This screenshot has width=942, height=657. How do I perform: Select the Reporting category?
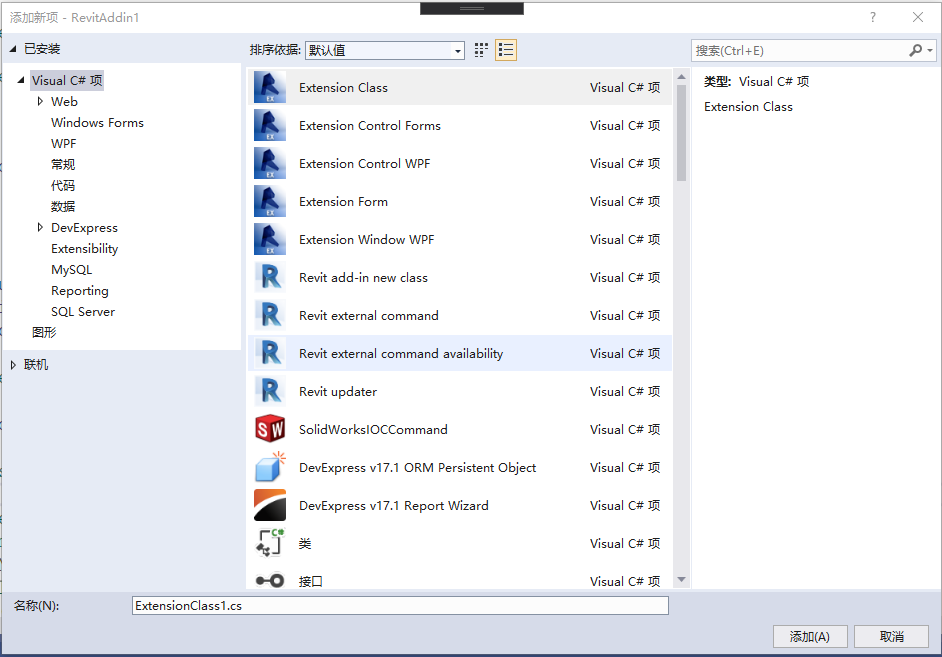pos(80,291)
